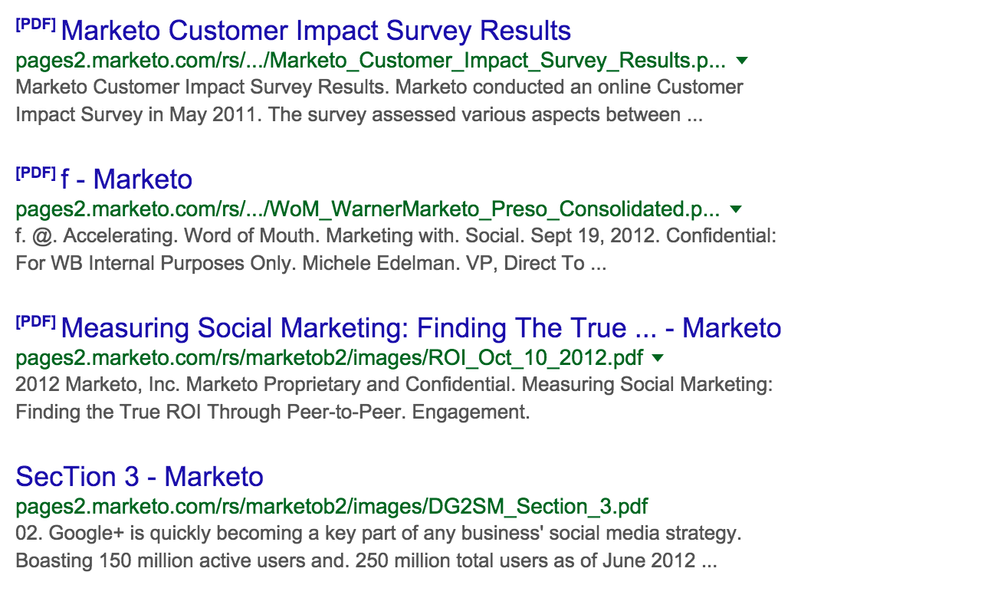Click snippet line 'Boasting 150 million active users'

[367, 561]
